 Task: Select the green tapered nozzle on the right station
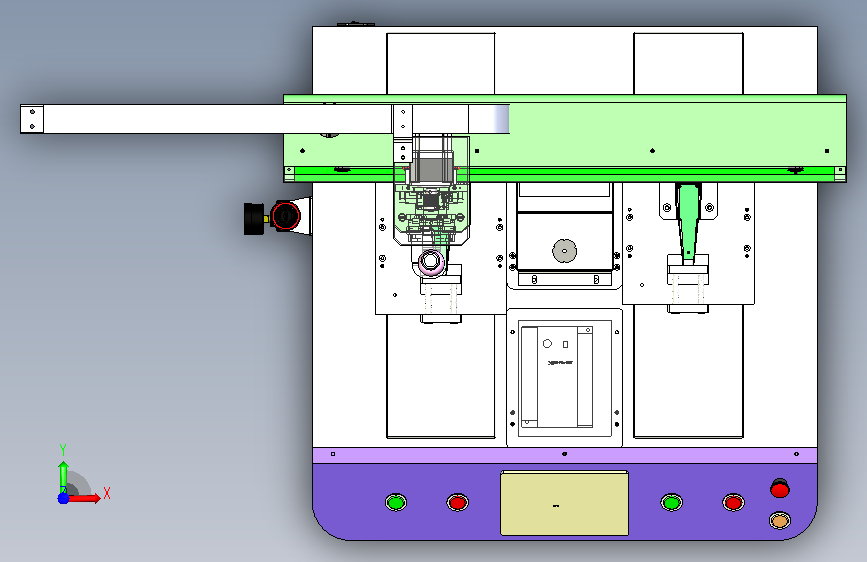[688, 222]
